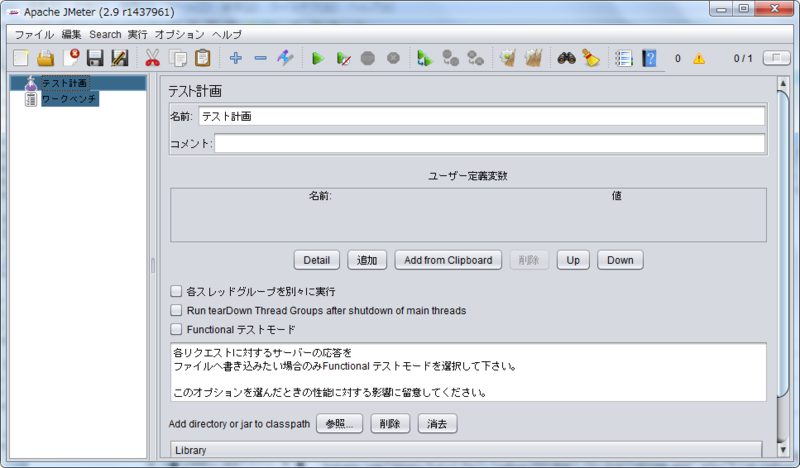Click the Stop test icon
800x468 pixels.
coord(368,59)
